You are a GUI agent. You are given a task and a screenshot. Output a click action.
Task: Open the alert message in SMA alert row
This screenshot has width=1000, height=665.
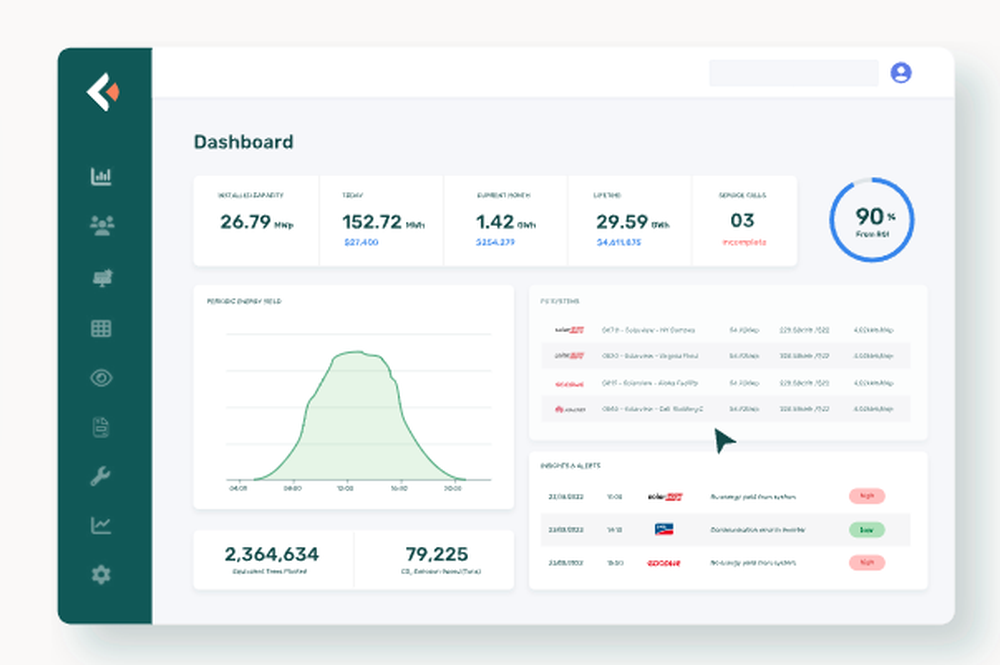pos(758,530)
